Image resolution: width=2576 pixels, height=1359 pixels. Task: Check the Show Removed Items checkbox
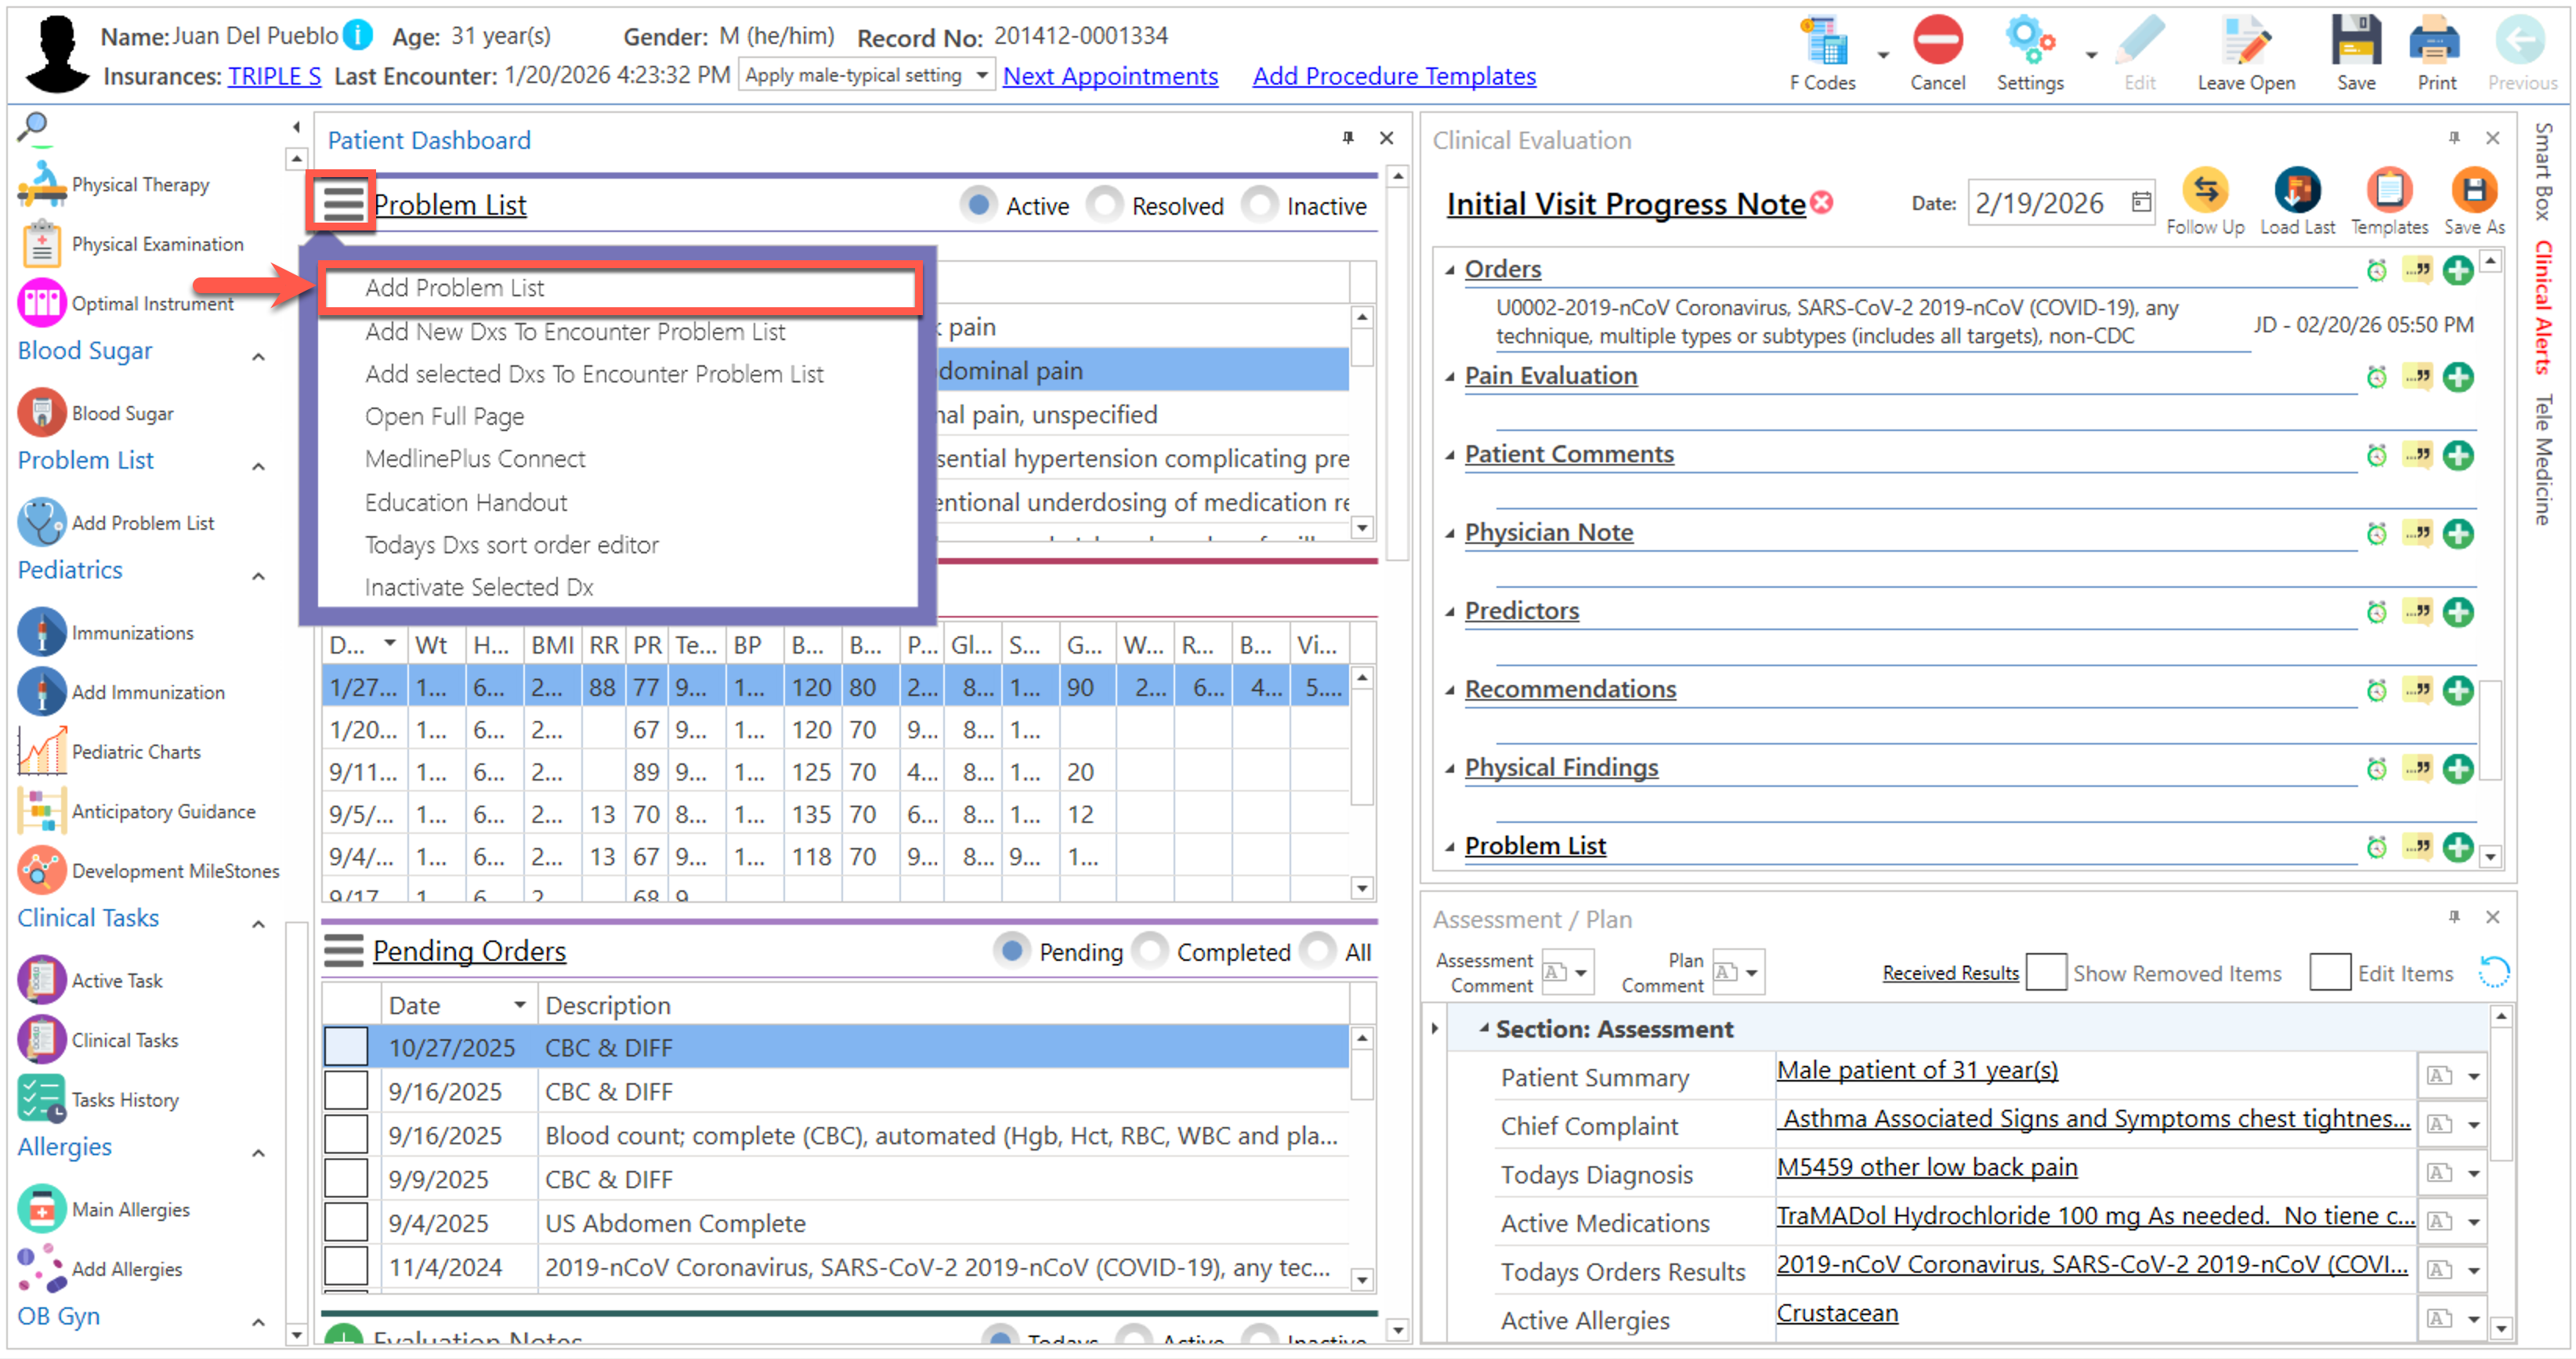(x=2046, y=973)
